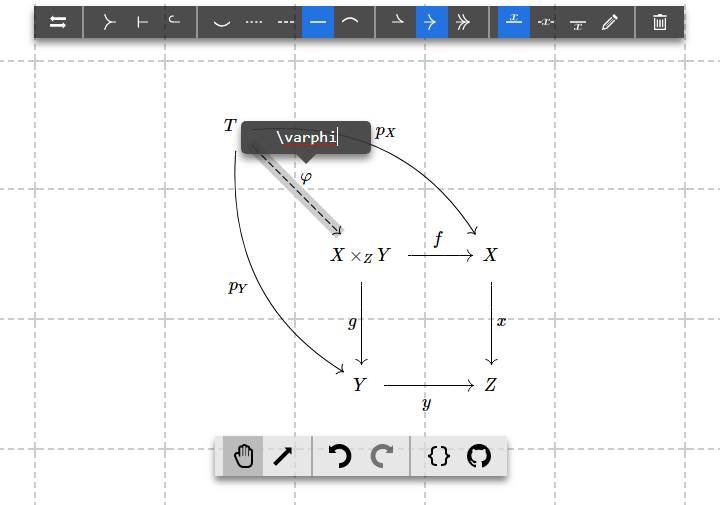This screenshot has width=720, height=505.
Task: Click the reverse arrow direction icon
Action: tap(58, 22)
